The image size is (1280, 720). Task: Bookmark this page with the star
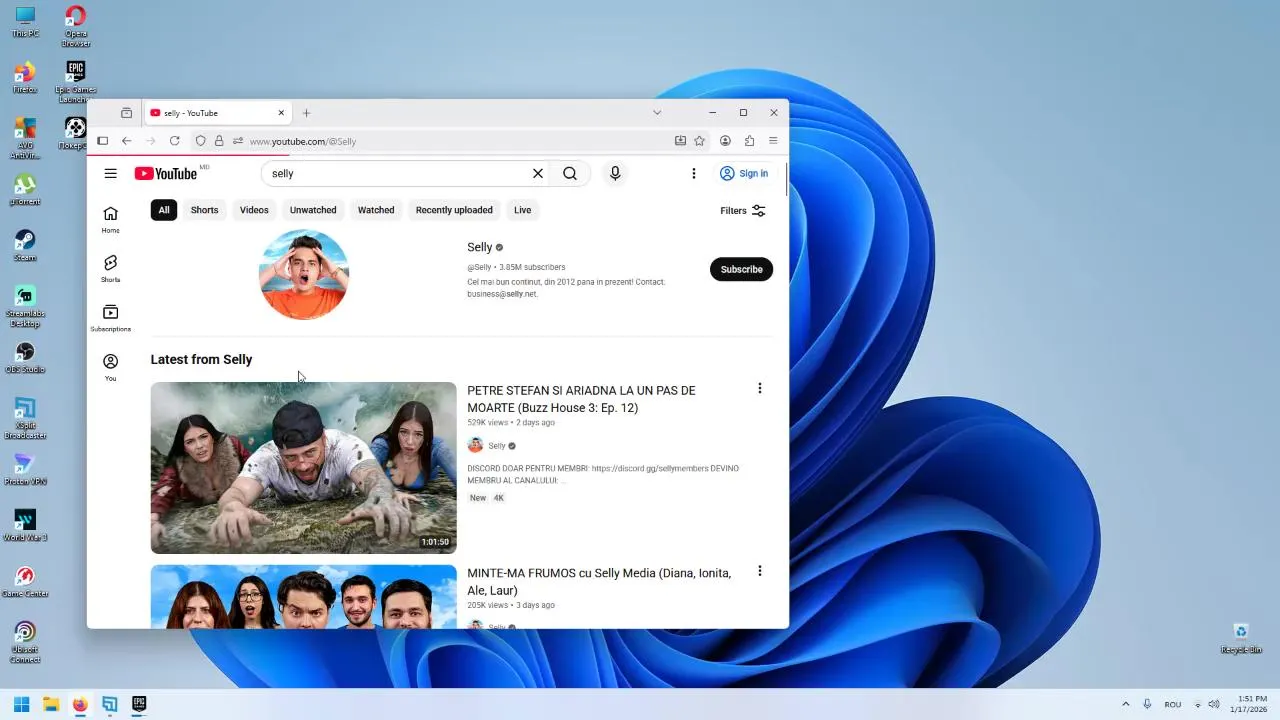(x=699, y=141)
